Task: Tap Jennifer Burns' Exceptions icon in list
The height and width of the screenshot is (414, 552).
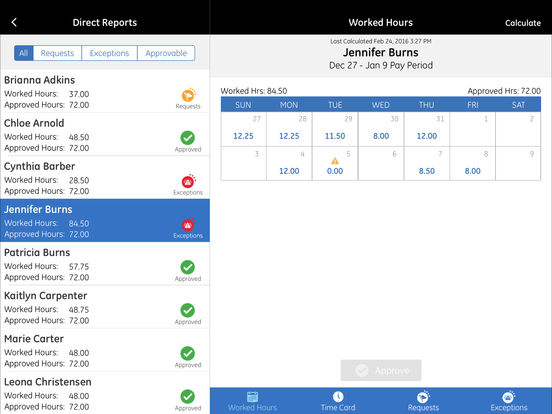Action: coord(188,224)
